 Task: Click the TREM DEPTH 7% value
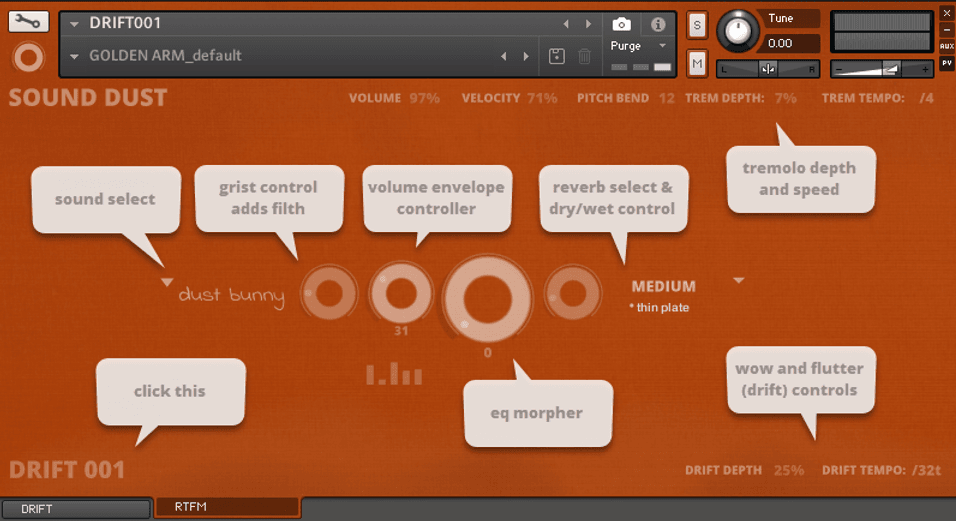point(785,98)
